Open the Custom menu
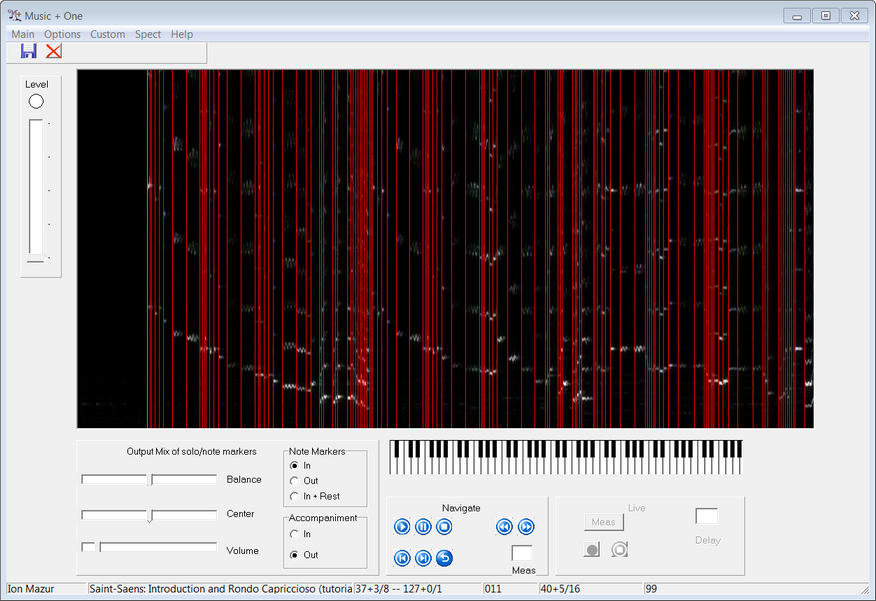This screenshot has width=876, height=601. (x=108, y=34)
